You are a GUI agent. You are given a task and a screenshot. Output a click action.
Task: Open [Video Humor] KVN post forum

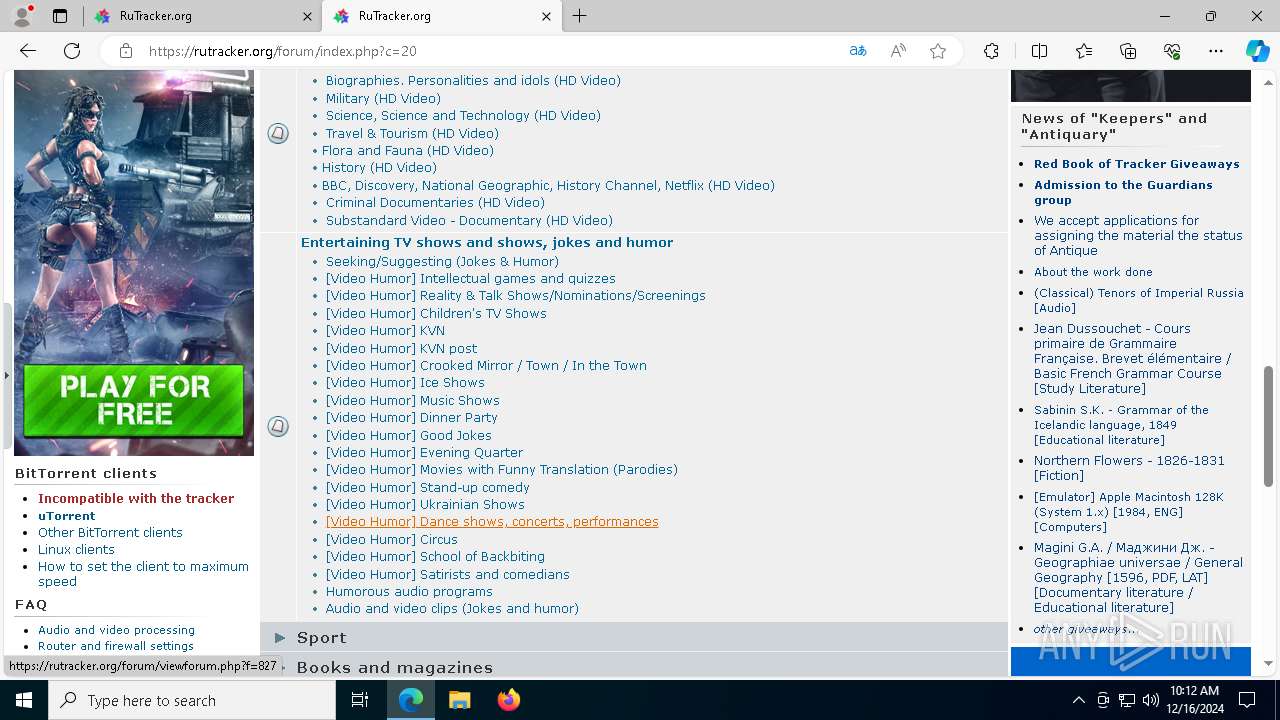pos(401,348)
